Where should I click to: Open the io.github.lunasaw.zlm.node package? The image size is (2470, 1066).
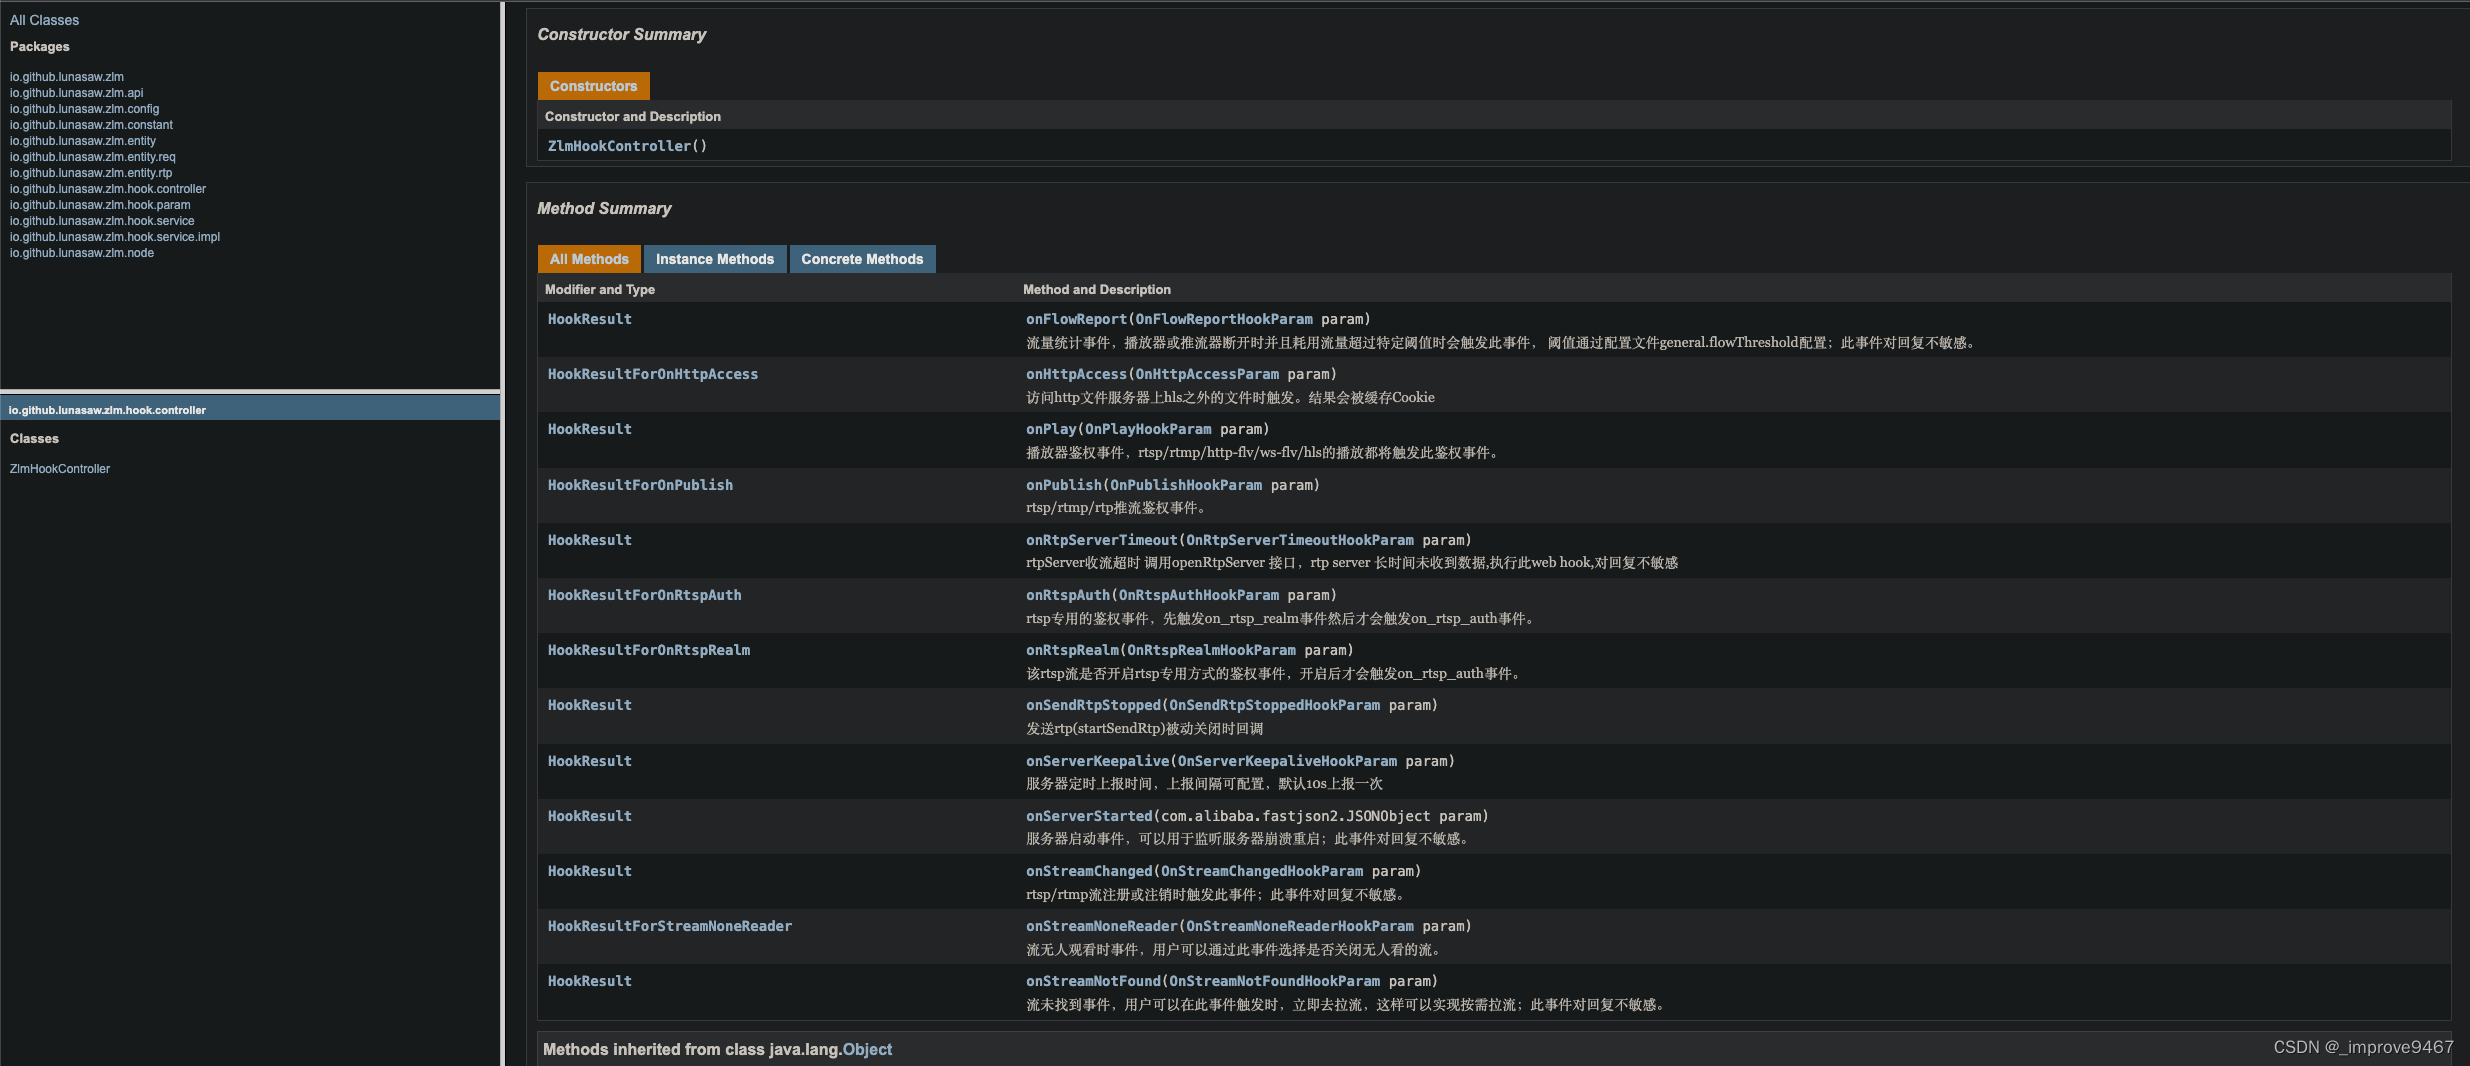[x=81, y=253]
